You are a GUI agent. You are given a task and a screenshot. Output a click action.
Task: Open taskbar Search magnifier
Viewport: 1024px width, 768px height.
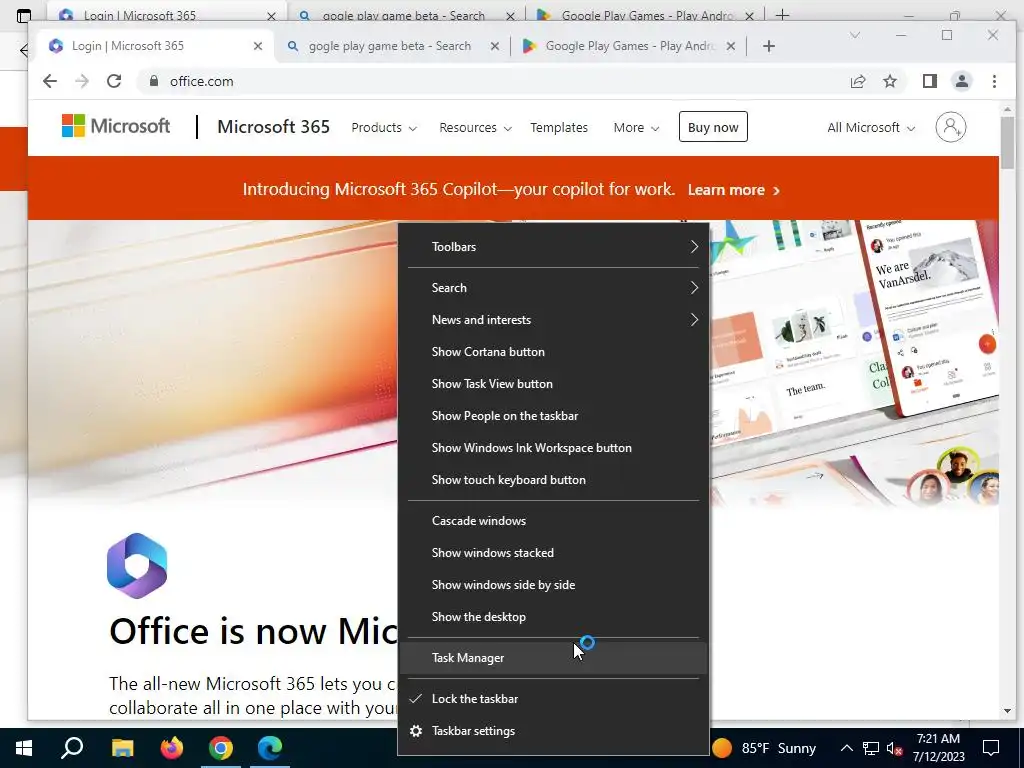(72, 748)
